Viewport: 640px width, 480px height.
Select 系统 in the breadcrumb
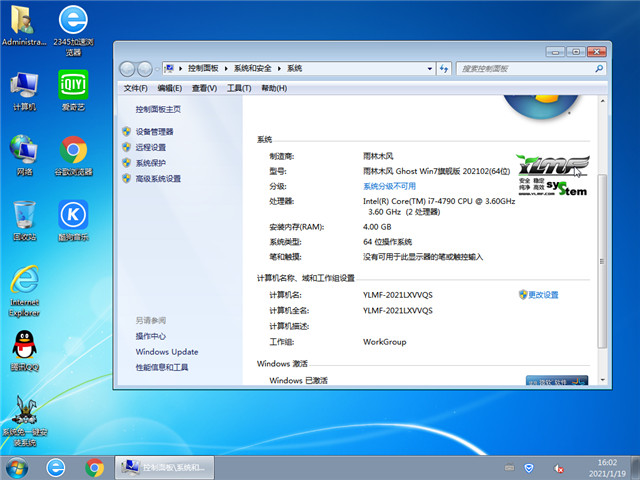[x=294, y=69]
